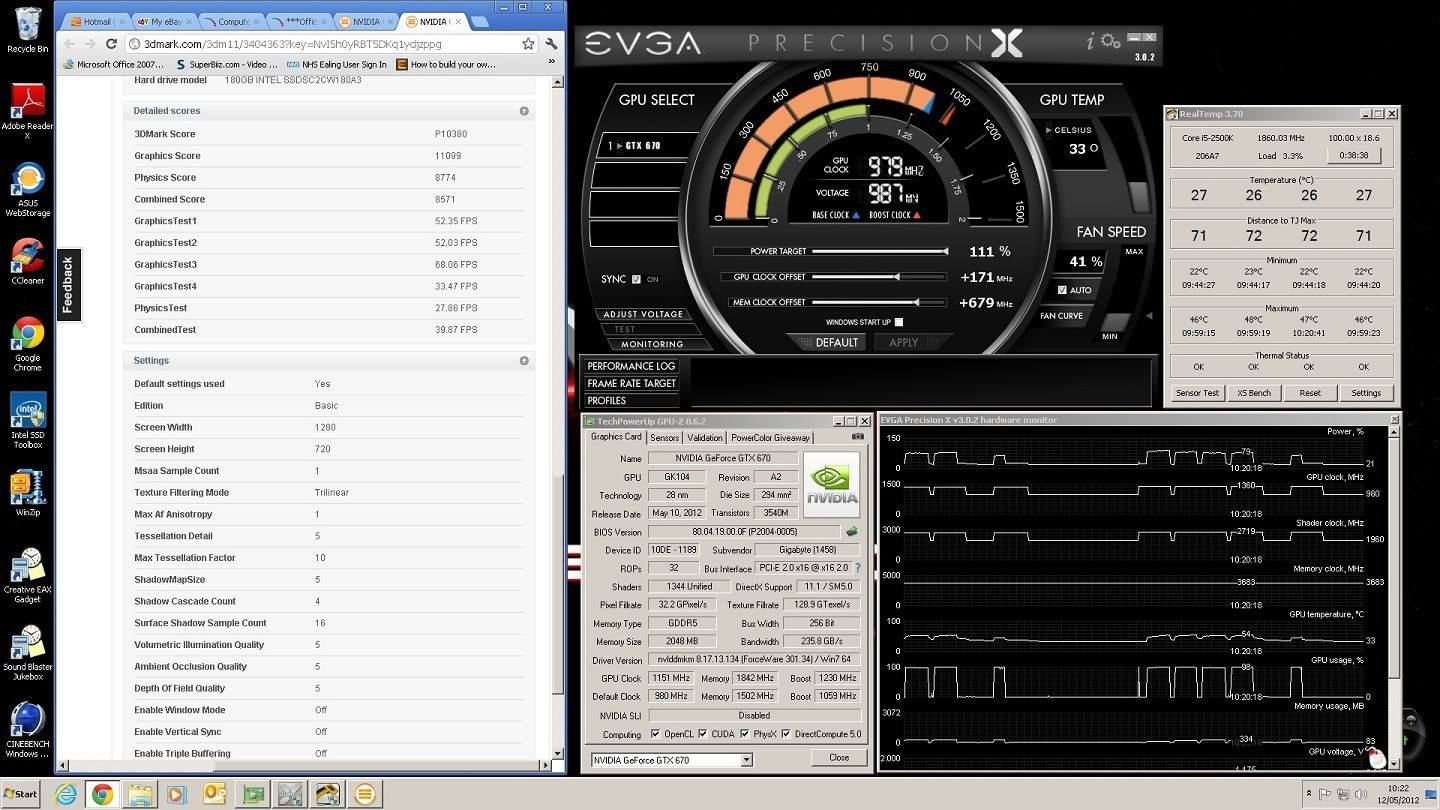This screenshot has height=810, width=1440.
Task: Enable Windows Start Up checkbox
Action: pyautogui.click(x=898, y=322)
